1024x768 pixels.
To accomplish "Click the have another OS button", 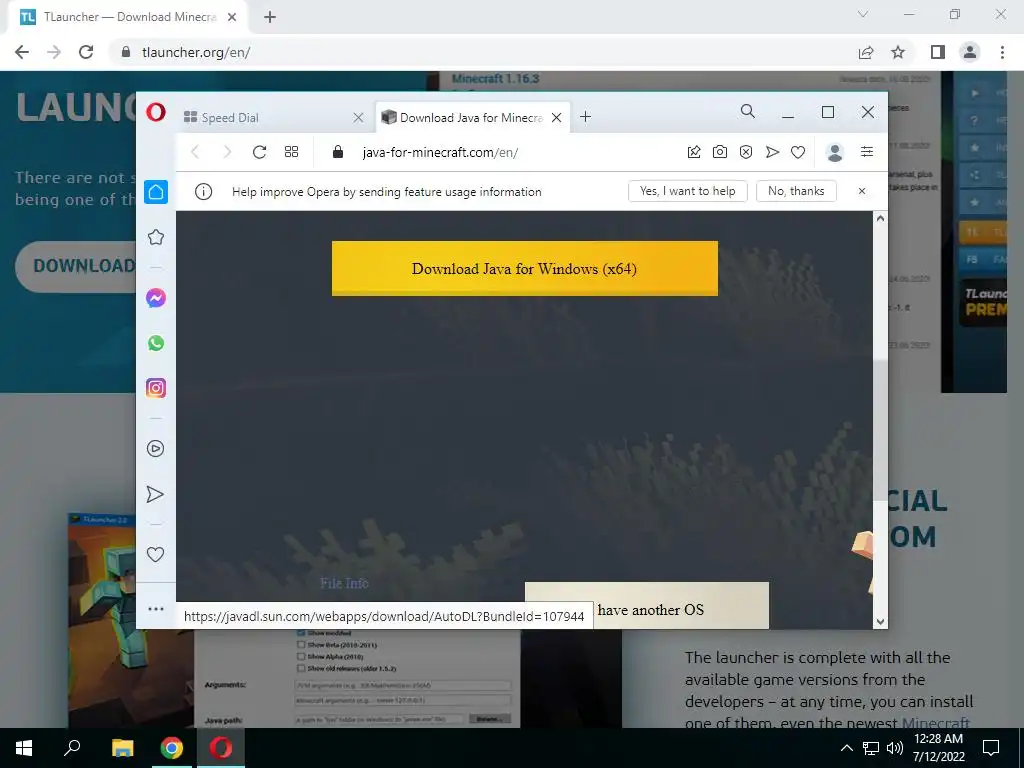I will 647,605.
